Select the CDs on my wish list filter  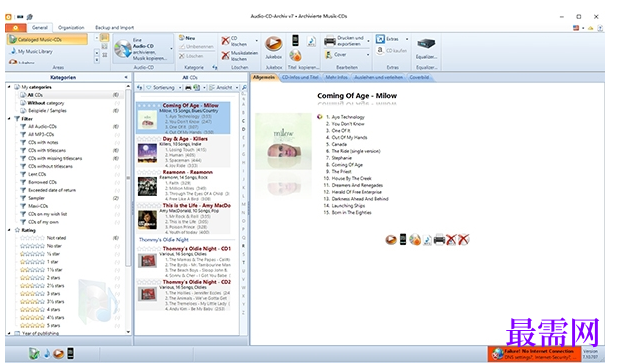48,214
